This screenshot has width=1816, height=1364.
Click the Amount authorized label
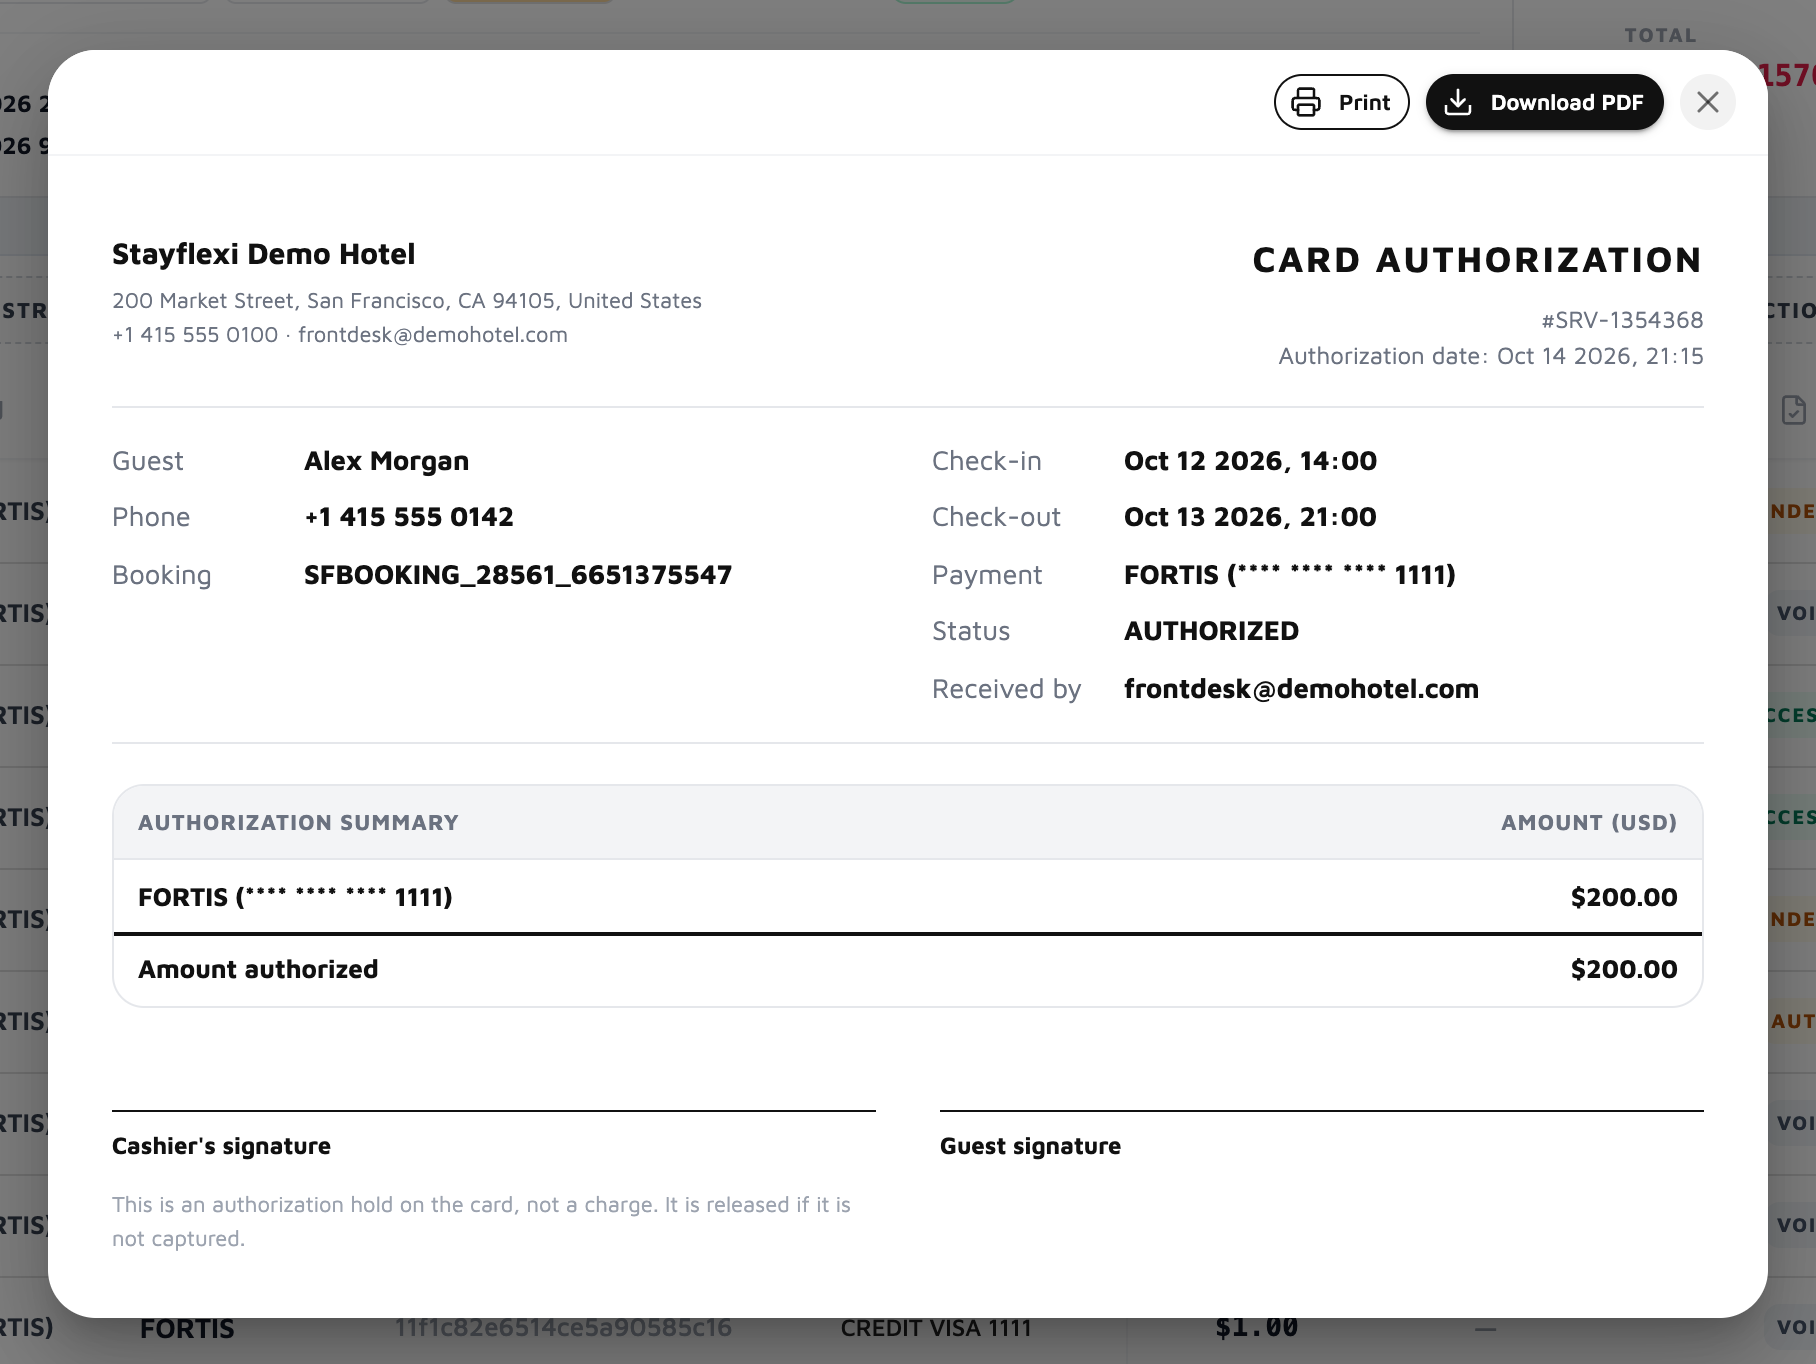258,969
